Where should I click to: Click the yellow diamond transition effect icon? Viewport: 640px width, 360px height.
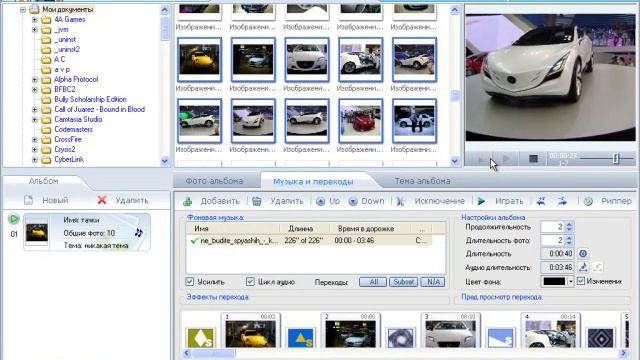click(x=200, y=338)
